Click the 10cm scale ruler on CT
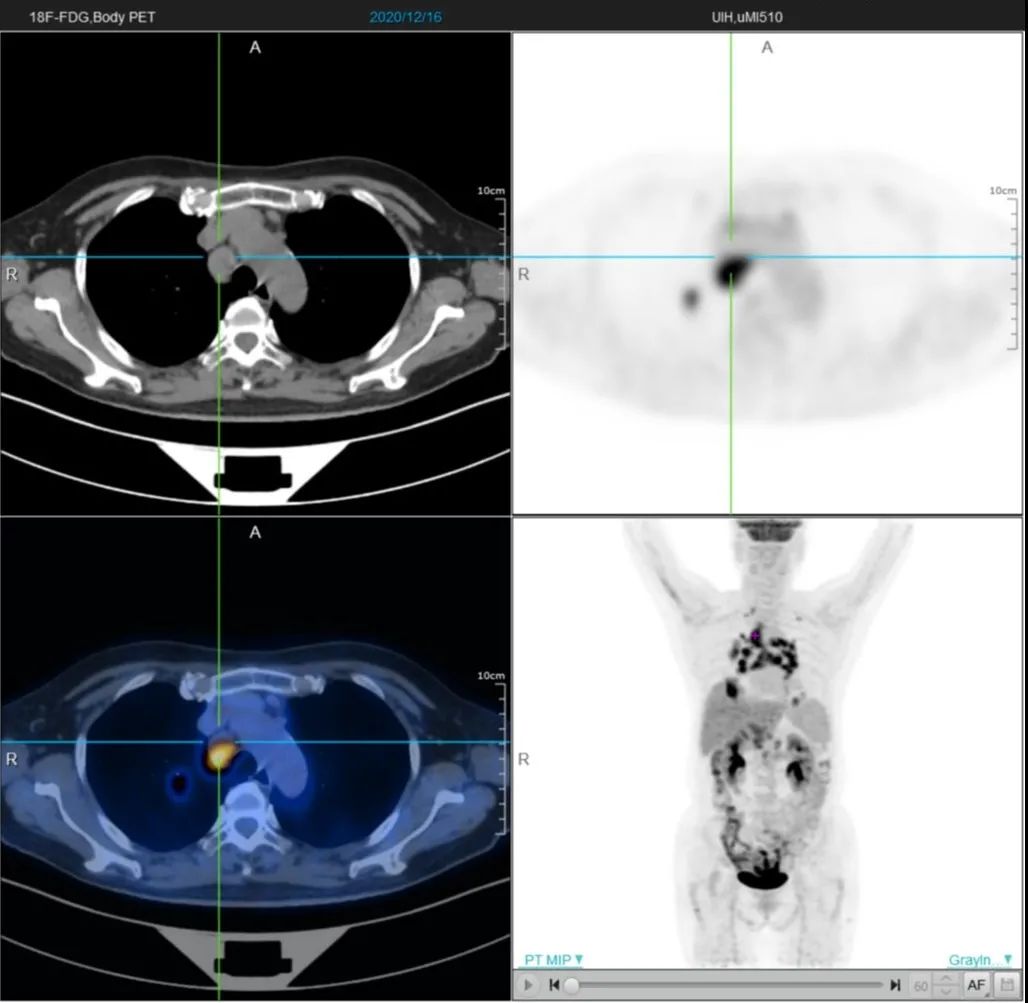The image size is (1028, 1003). [498, 269]
